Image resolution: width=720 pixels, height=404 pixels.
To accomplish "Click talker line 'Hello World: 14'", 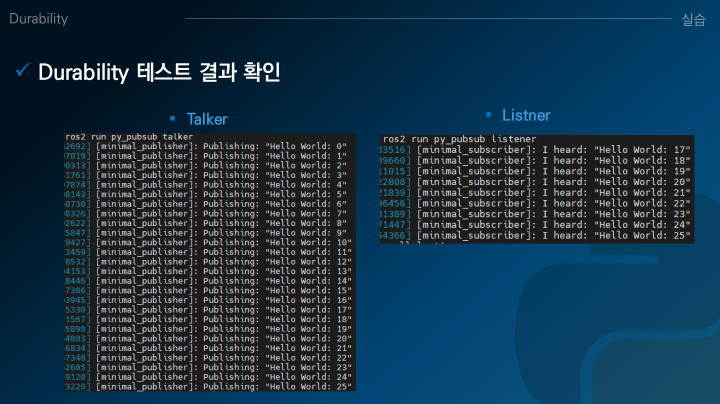I will pos(208,281).
